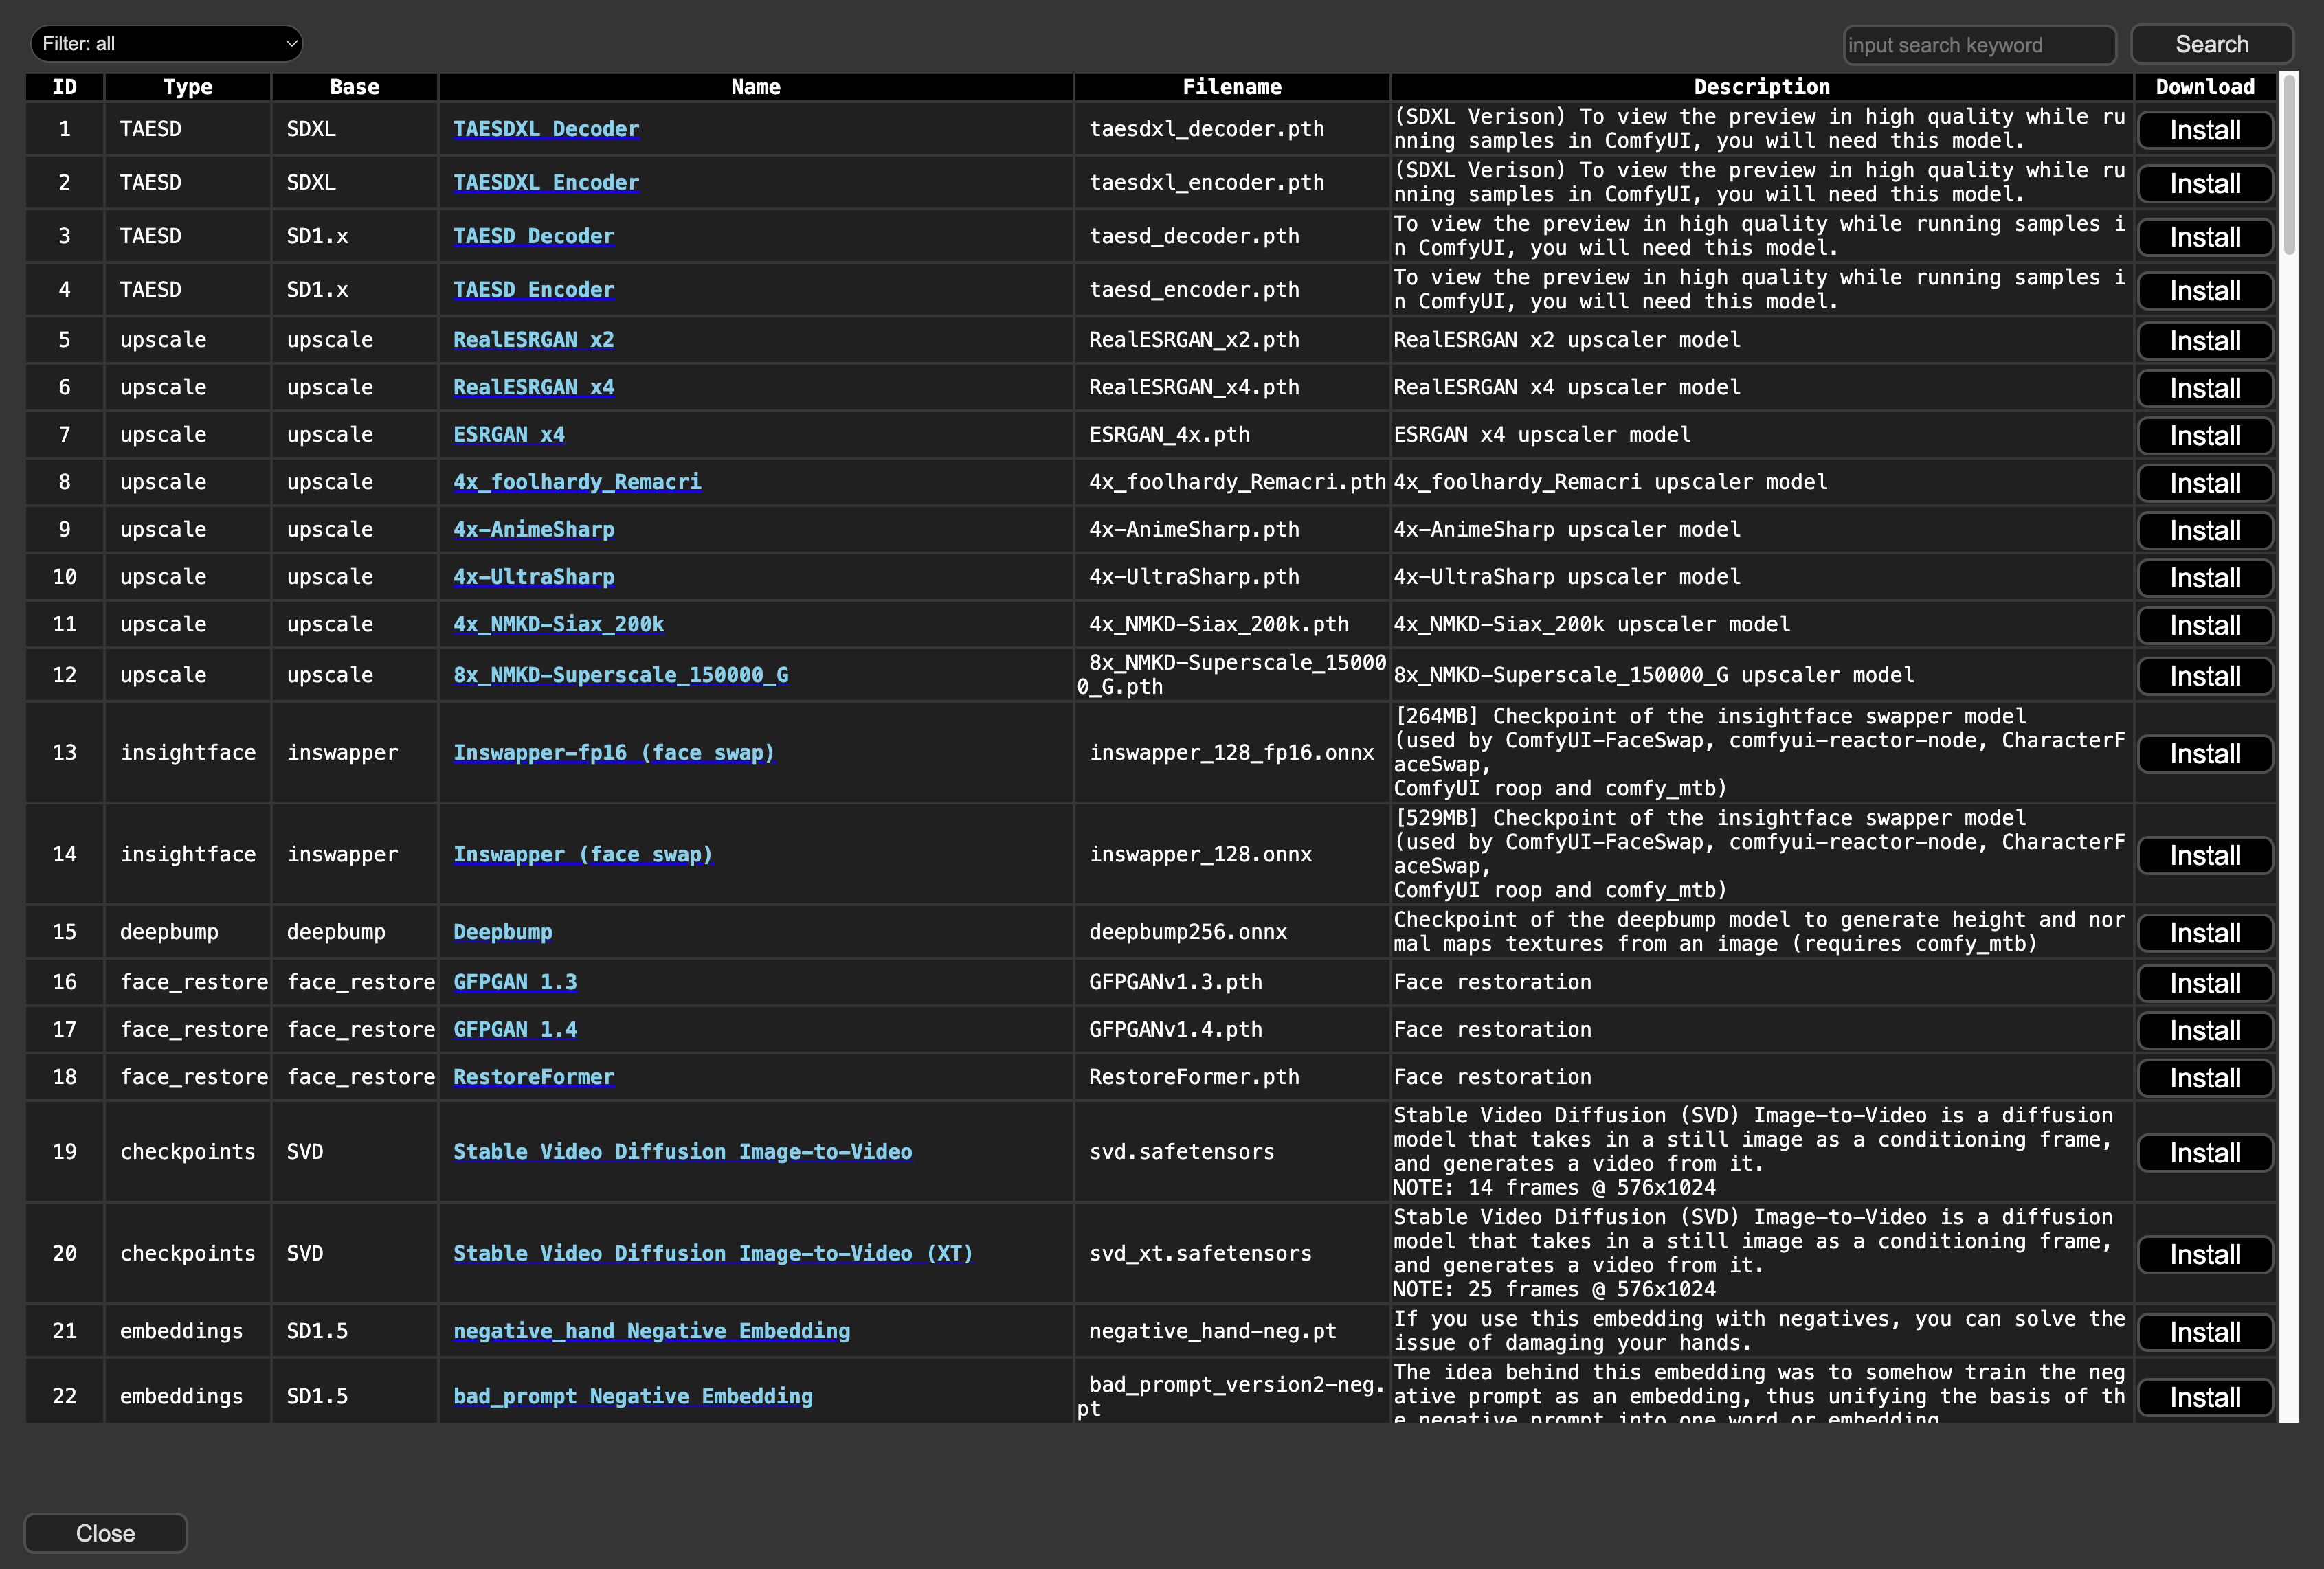Open the RestoreFormer link

(534, 1077)
